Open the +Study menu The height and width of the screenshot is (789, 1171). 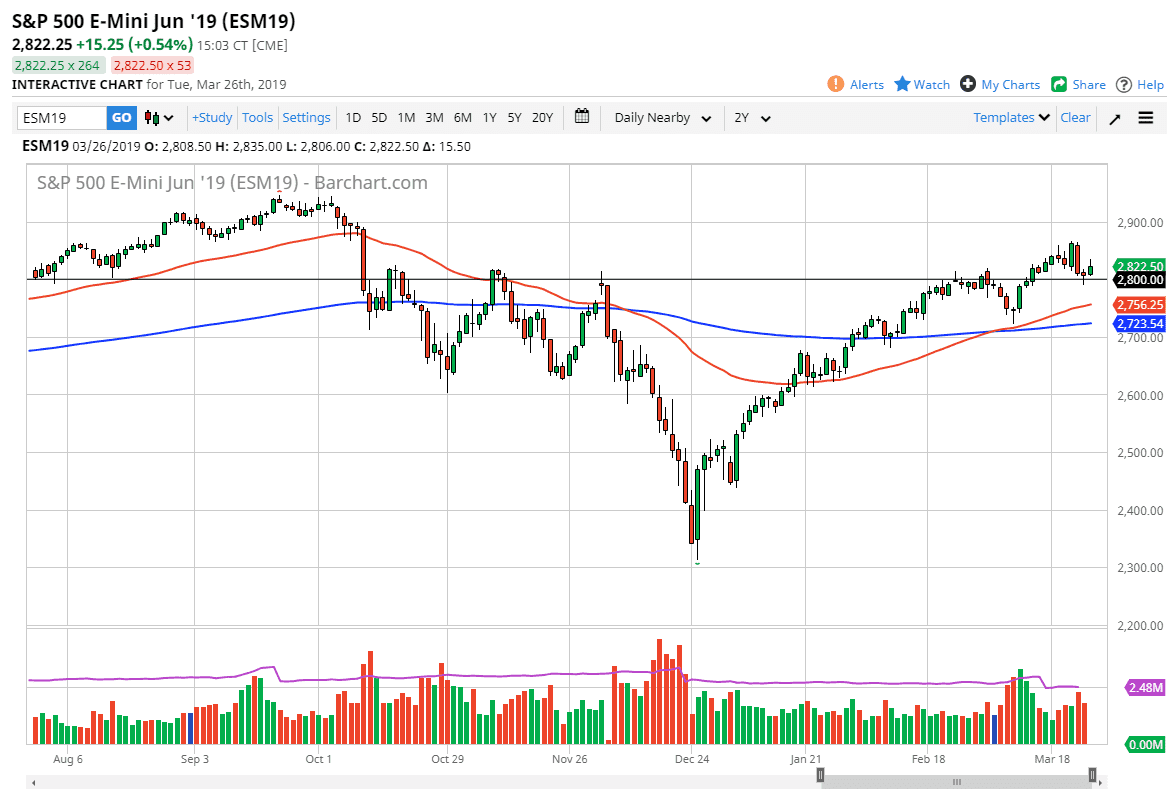click(211, 117)
